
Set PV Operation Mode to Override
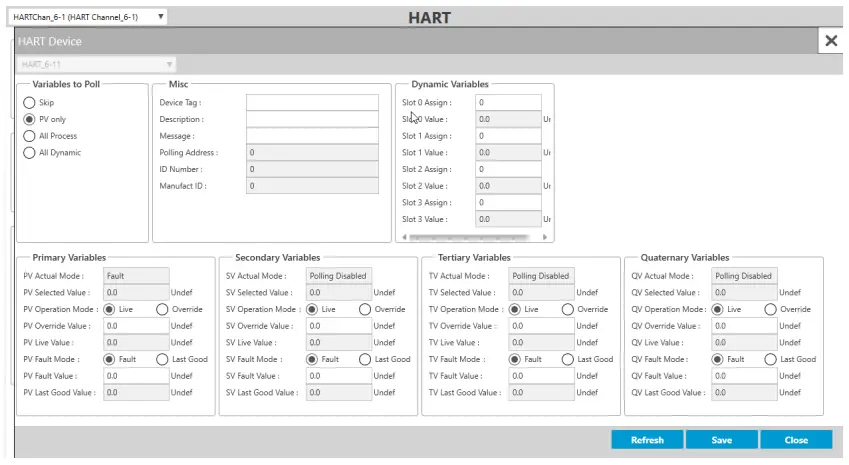[x=162, y=309]
